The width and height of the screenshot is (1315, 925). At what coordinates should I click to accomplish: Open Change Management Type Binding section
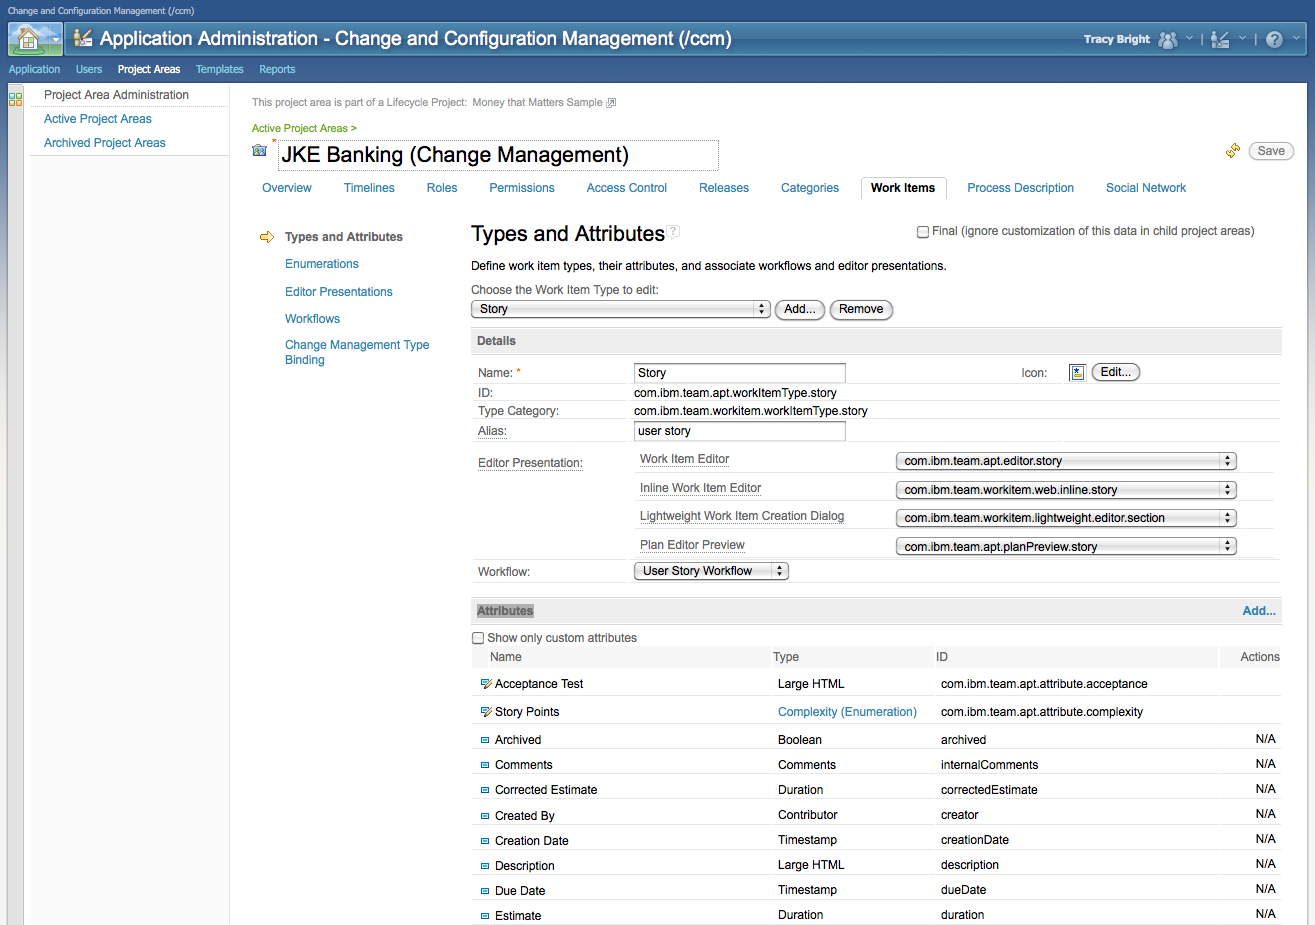(x=357, y=352)
